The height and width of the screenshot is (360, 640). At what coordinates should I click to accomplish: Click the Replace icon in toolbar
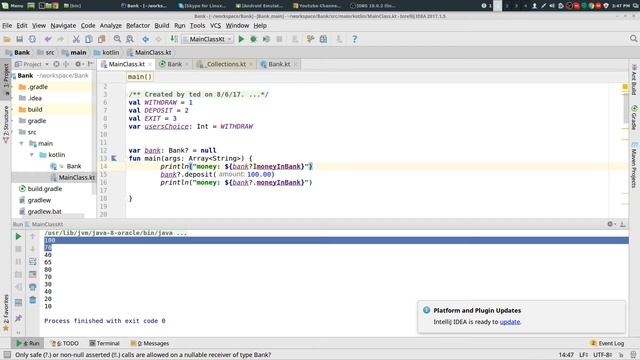(130, 39)
